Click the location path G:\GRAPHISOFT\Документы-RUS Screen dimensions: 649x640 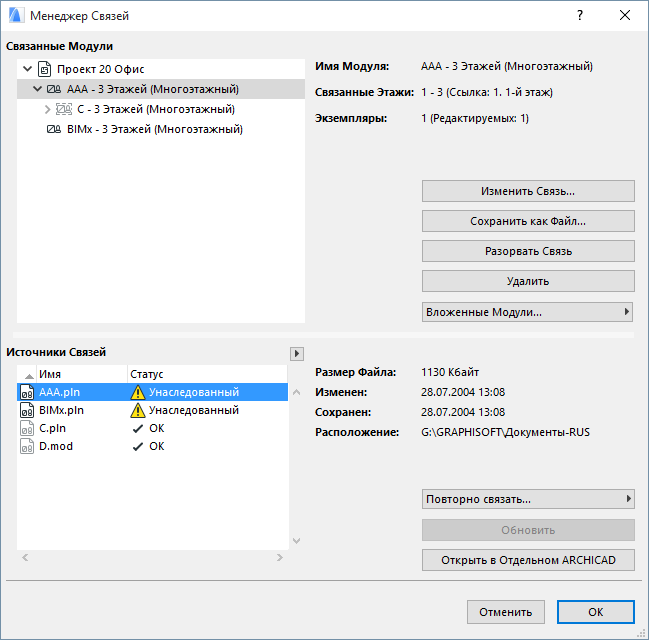coord(505,432)
